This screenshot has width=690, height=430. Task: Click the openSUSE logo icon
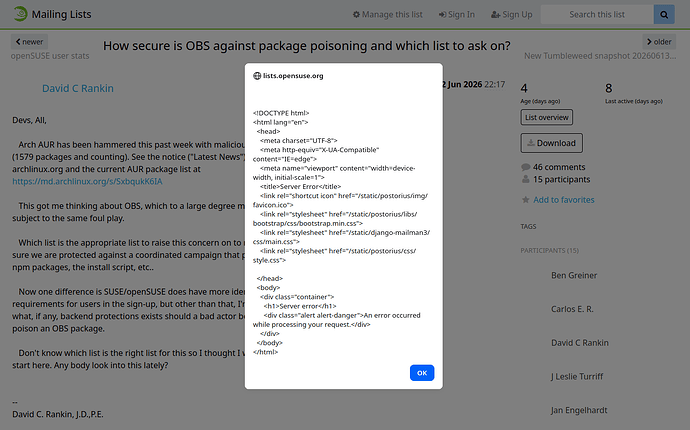click(20, 14)
